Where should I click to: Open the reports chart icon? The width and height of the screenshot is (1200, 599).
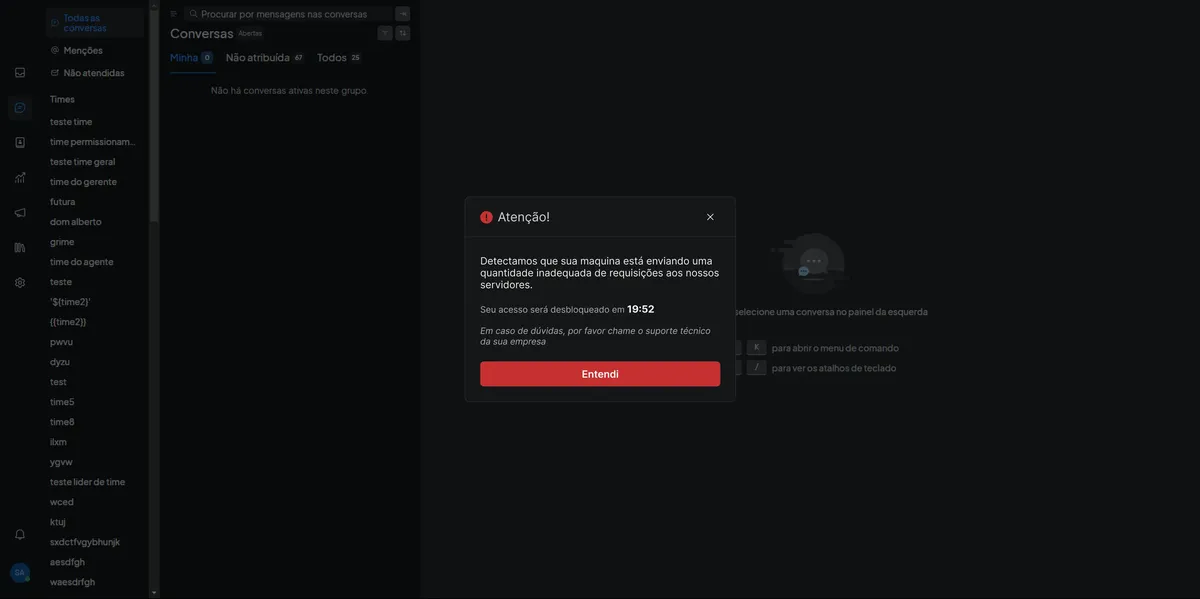point(20,177)
